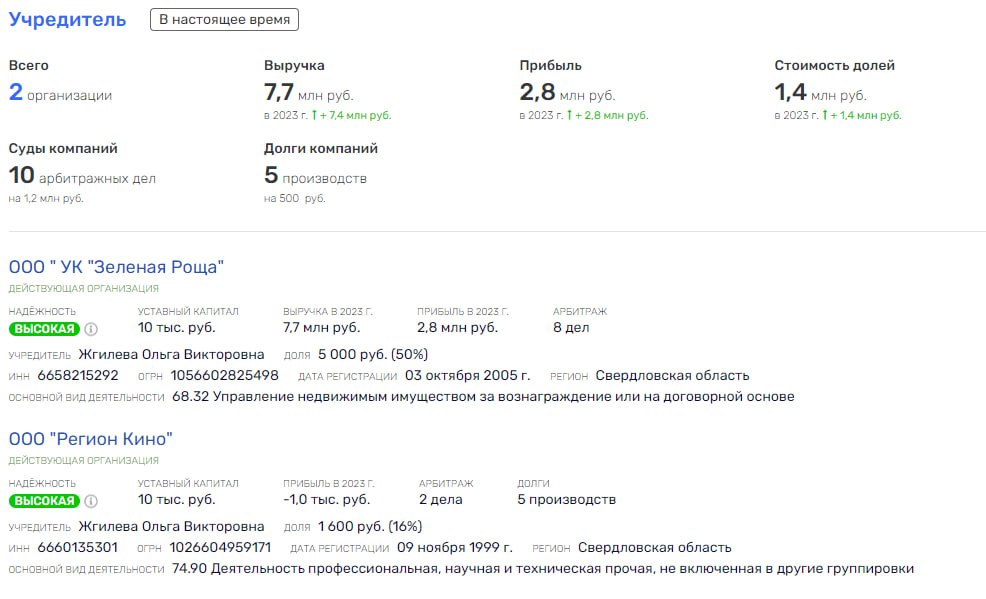Select OGRN value 1026604959171
This screenshot has width=986, height=599.
click(x=220, y=547)
